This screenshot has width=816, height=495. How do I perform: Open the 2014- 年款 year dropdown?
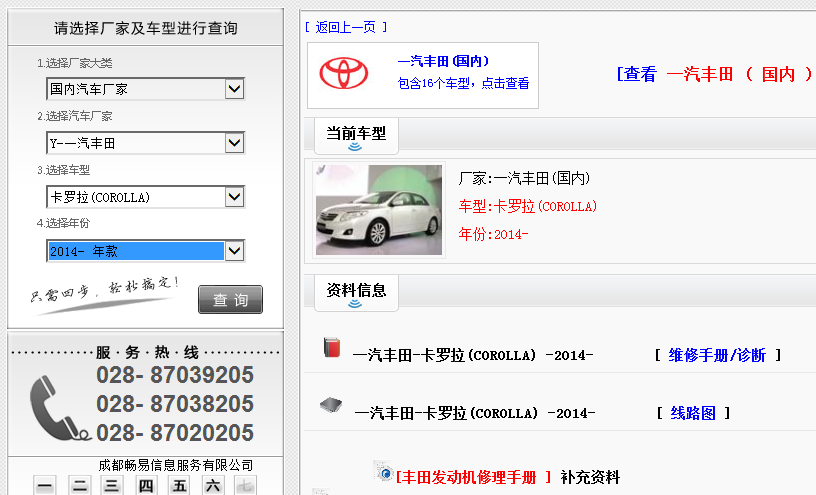[x=145, y=251]
